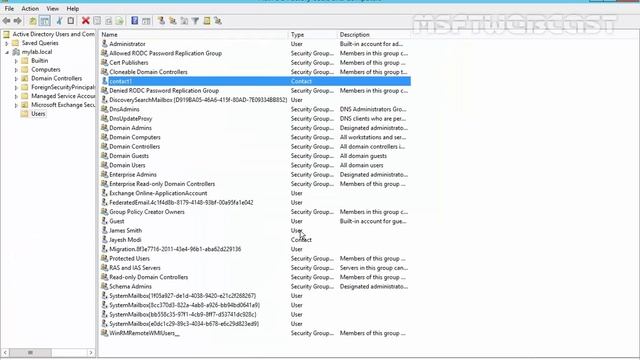The height and width of the screenshot is (360, 640).
Task: Click tree pane horizontal scrollbar thumb
Action: click(31, 352)
